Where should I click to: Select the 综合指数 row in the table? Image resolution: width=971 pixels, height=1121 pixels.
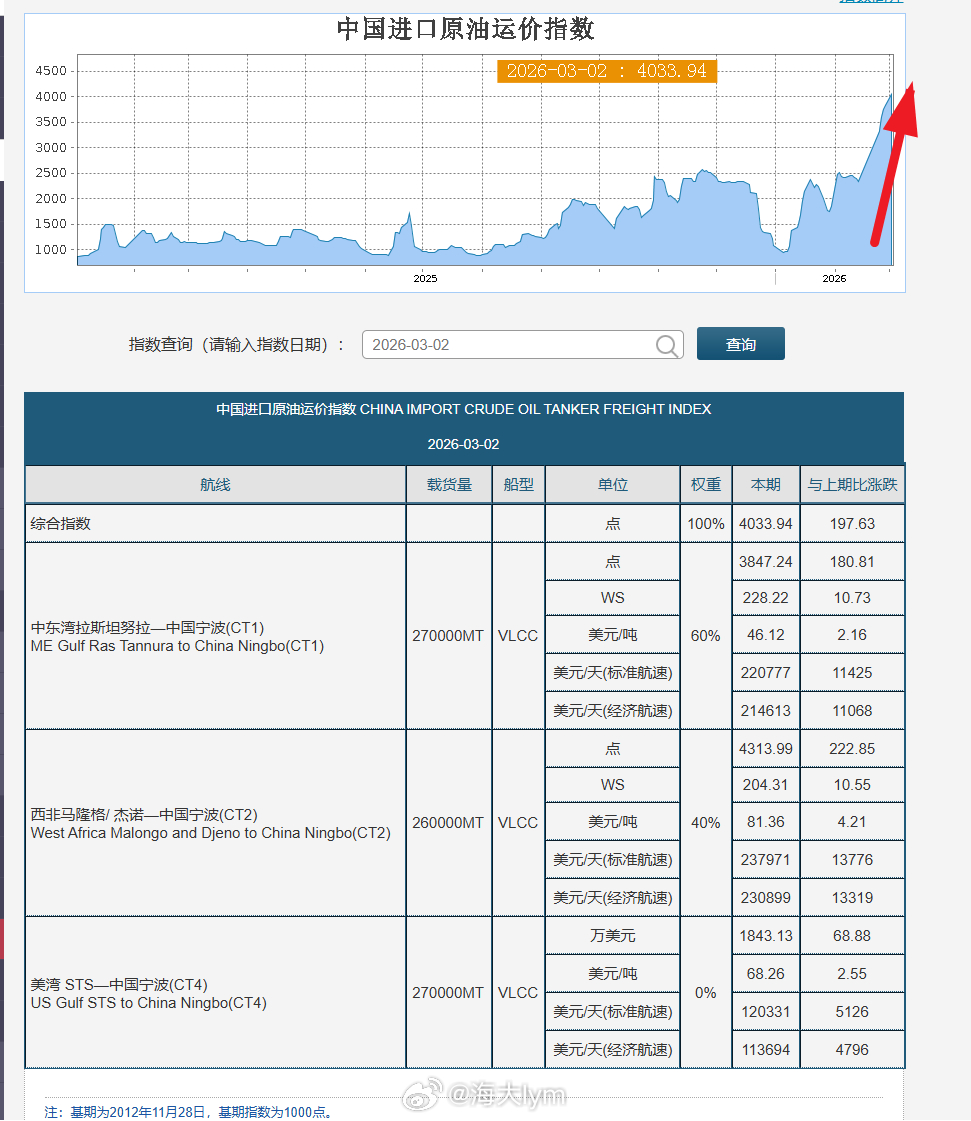tap(200, 523)
